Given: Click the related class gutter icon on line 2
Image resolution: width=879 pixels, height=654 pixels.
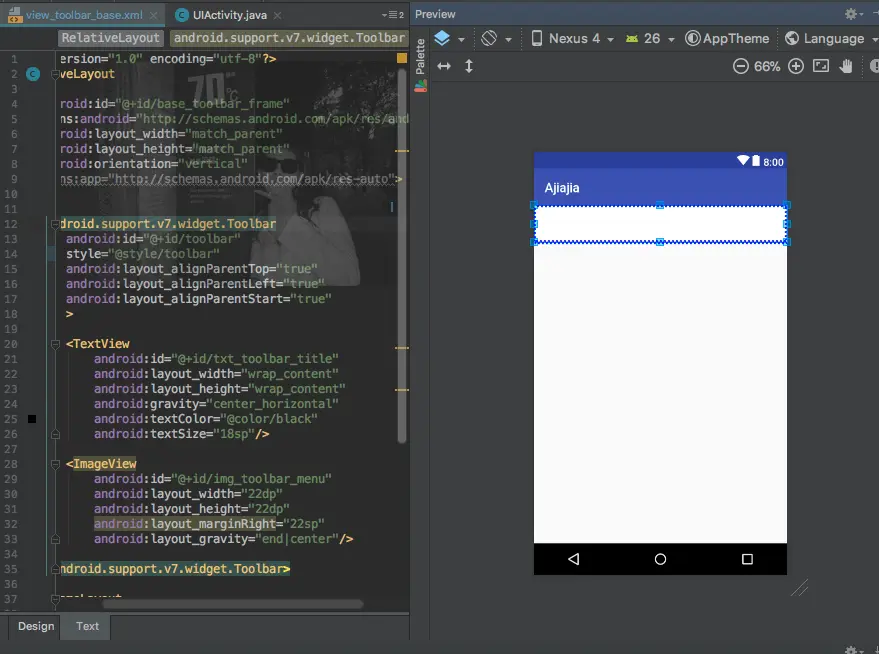Looking at the screenshot, I should [x=33, y=74].
